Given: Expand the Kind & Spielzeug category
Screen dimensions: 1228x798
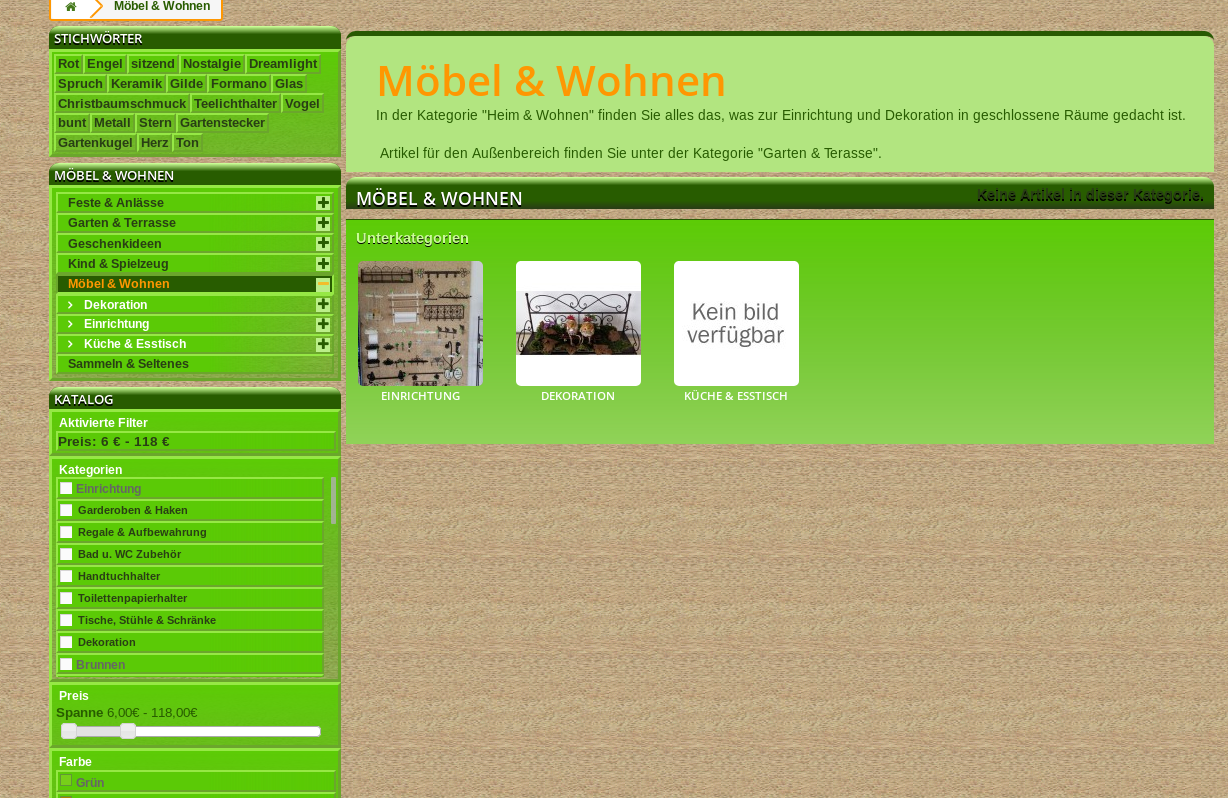Looking at the screenshot, I should point(323,264).
